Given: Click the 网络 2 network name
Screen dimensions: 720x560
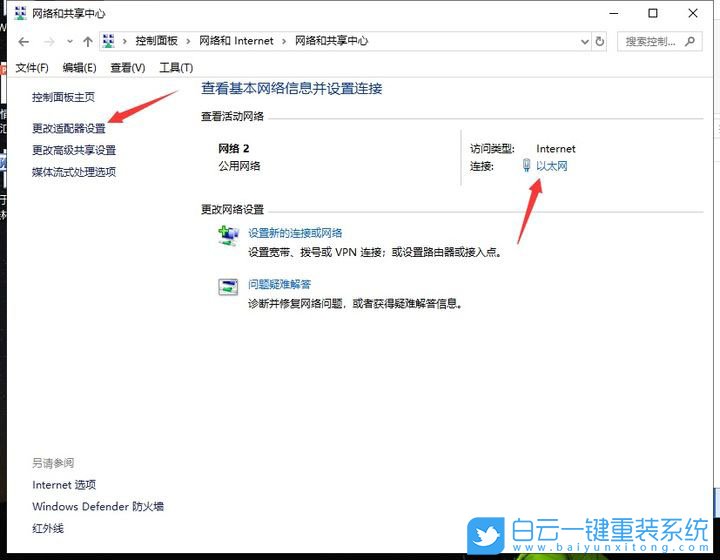Looking at the screenshot, I should 233,148.
